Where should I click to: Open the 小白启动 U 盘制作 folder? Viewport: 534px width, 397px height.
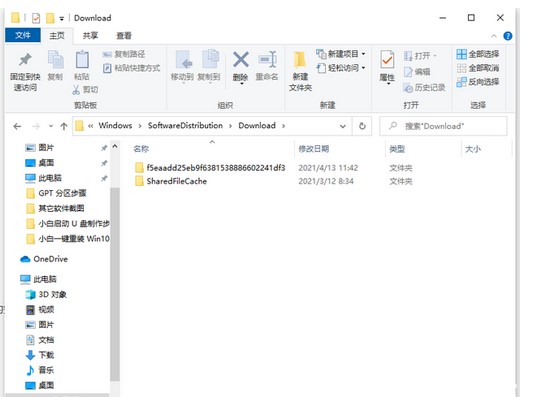(68, 224)
